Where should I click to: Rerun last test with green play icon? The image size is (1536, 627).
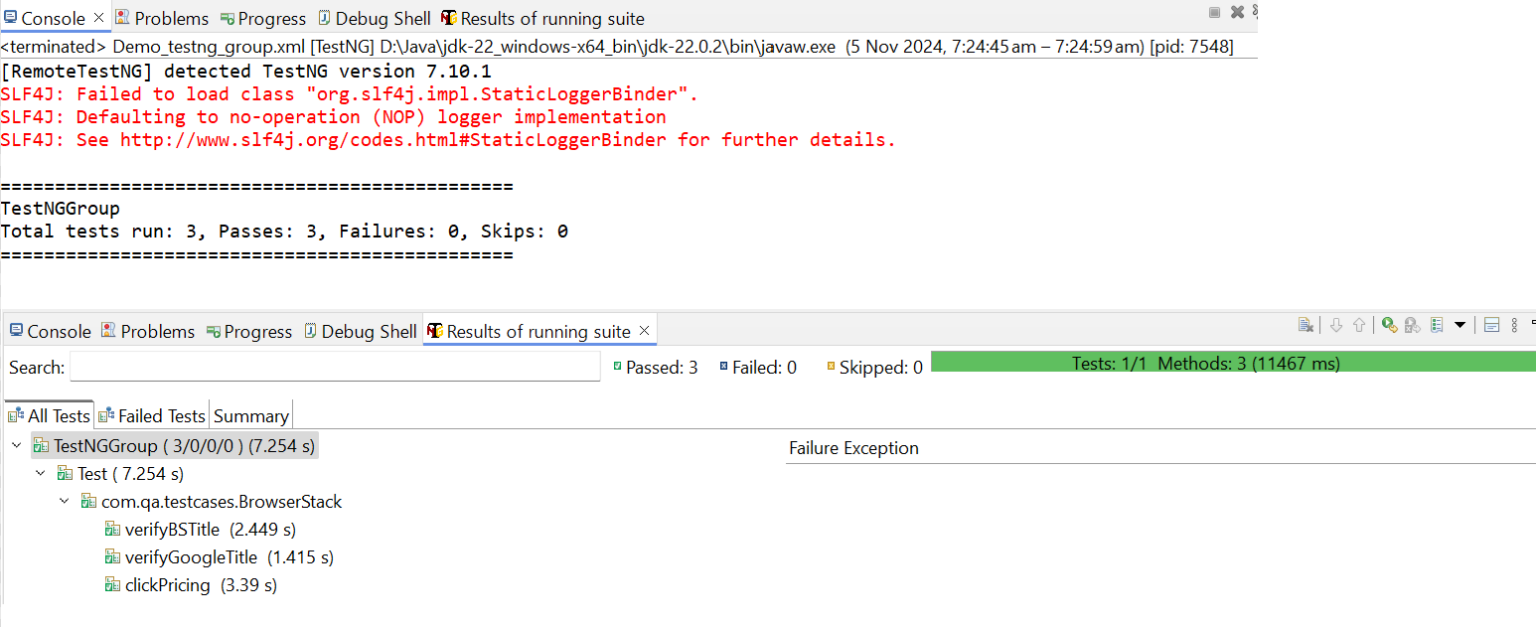click(1389, 325)
